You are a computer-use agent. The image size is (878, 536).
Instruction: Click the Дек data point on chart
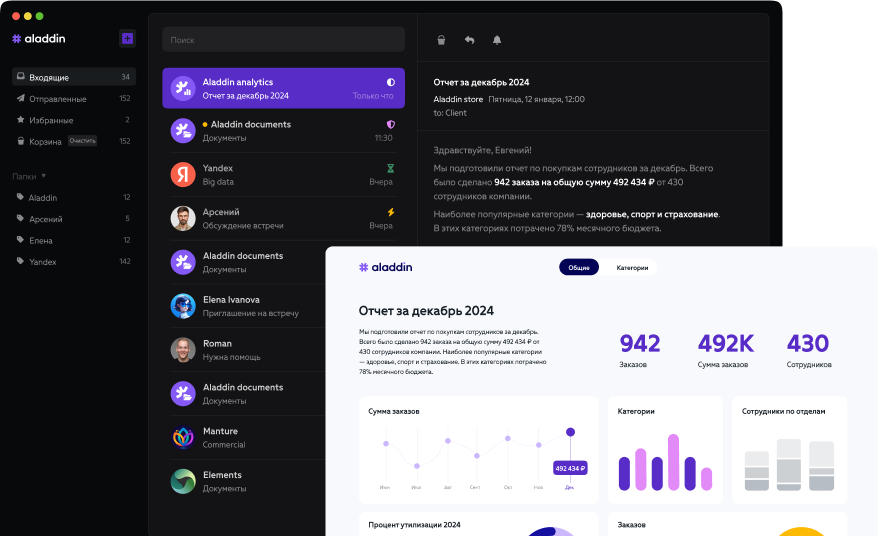click(570, 432)
